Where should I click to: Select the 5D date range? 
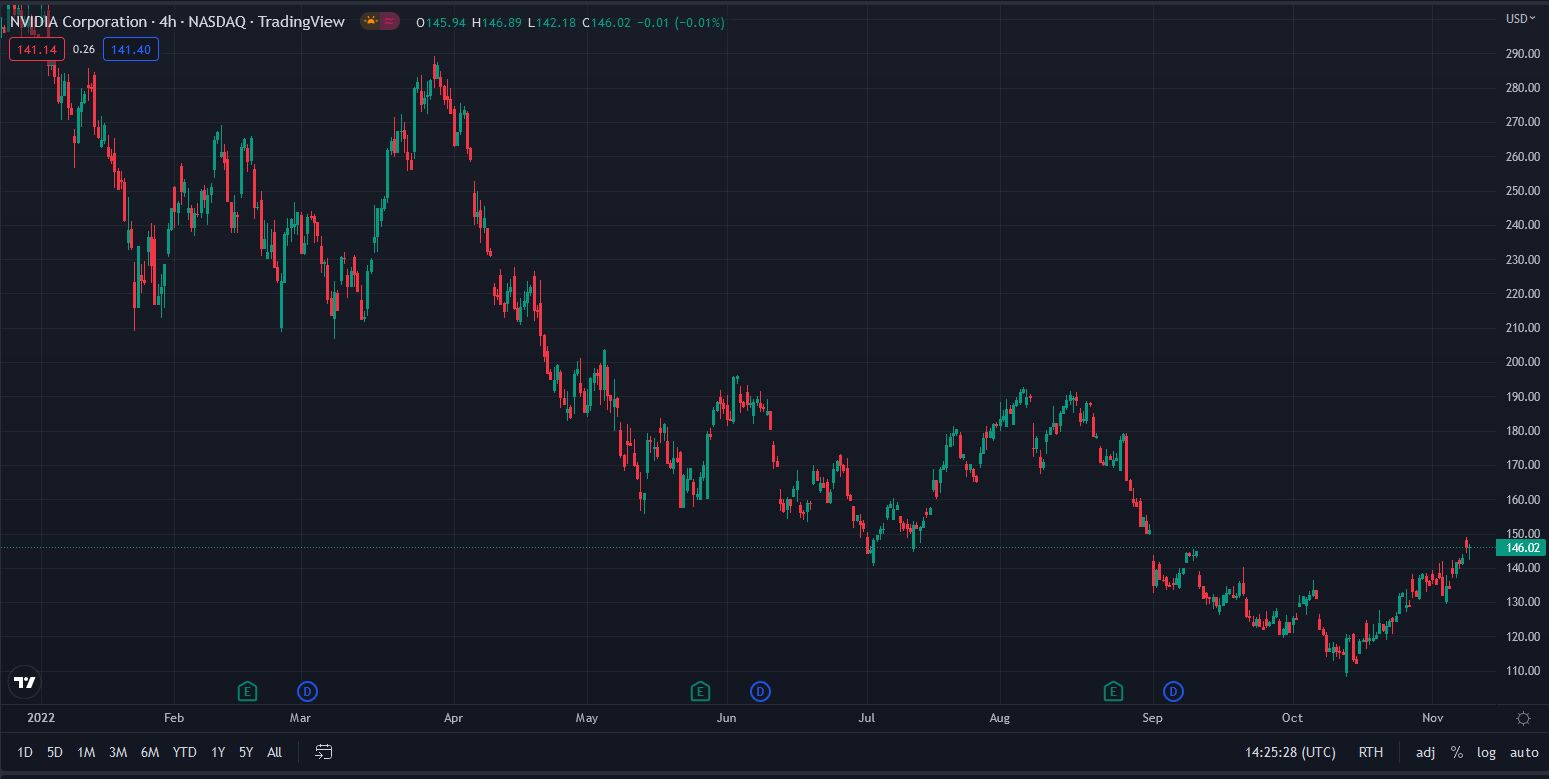[x=55, y=752]
